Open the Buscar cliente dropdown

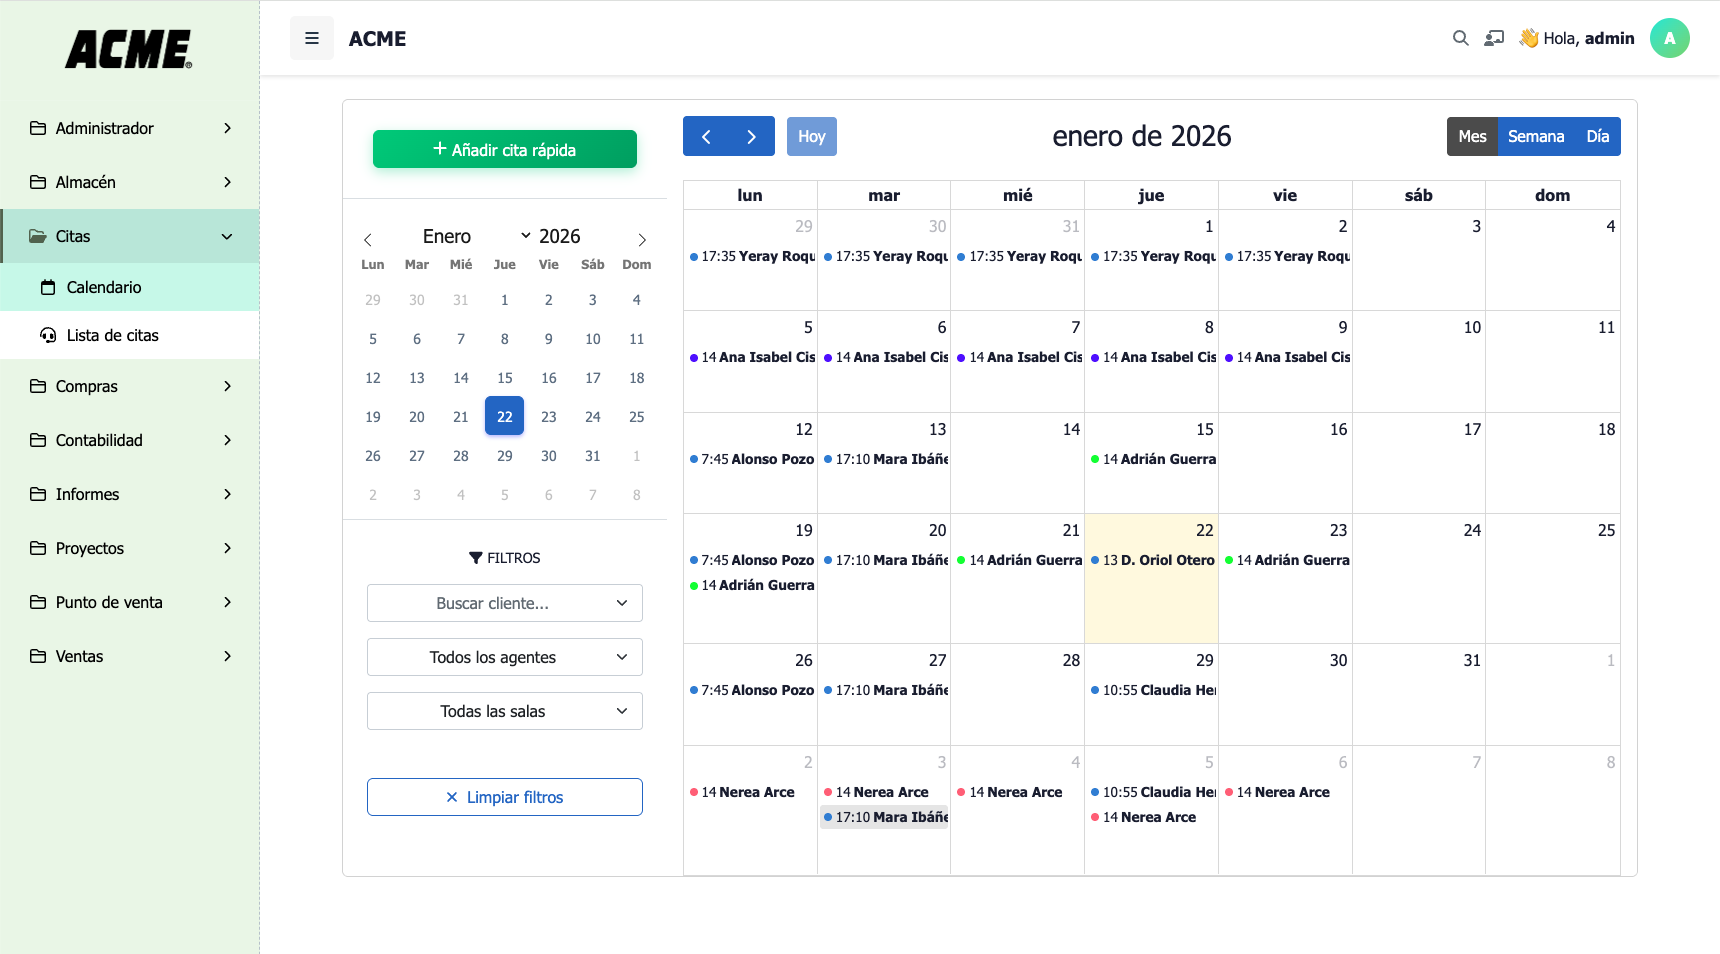[504, 603]
